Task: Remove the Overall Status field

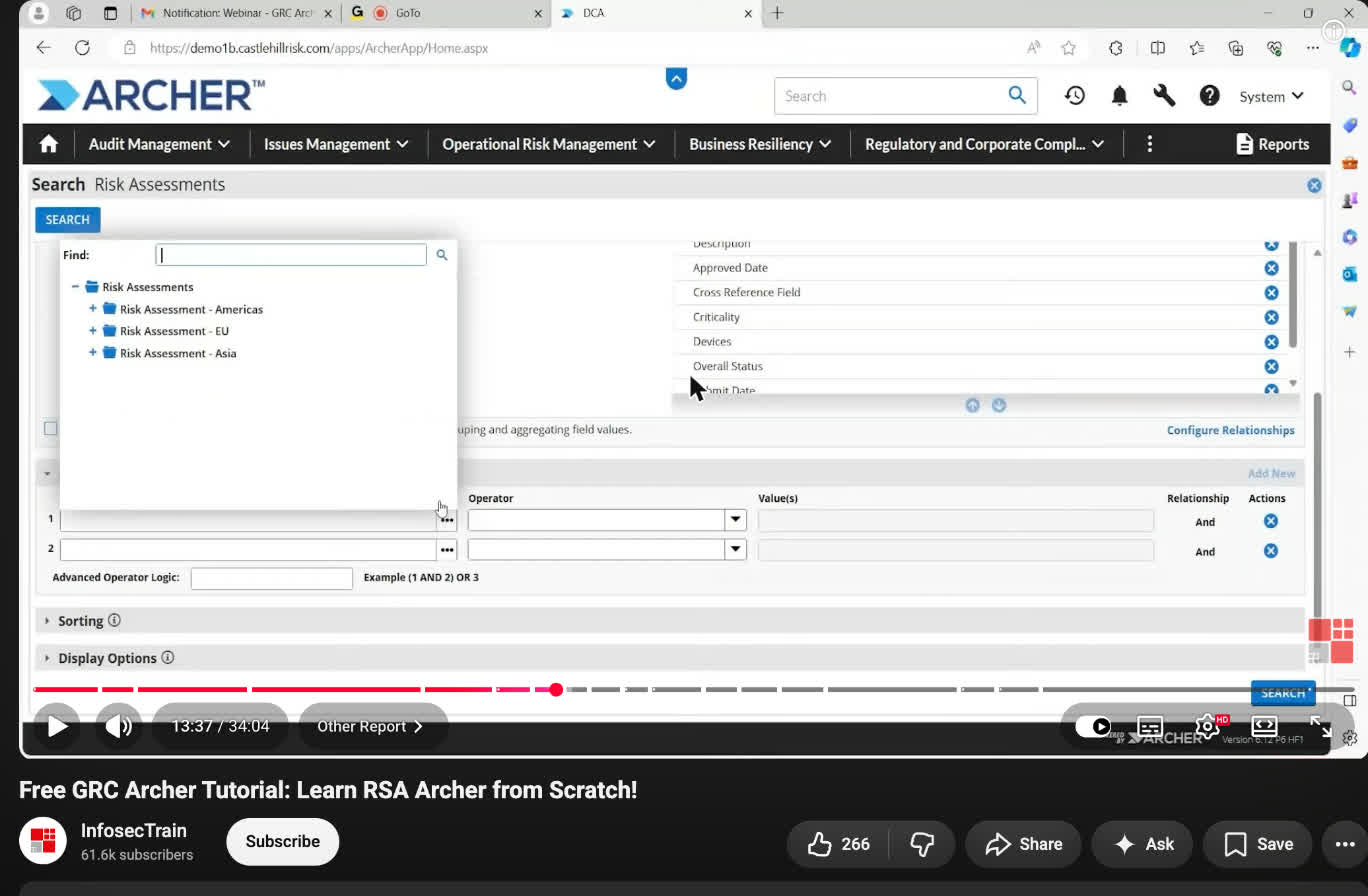Action: [1271, 366]
